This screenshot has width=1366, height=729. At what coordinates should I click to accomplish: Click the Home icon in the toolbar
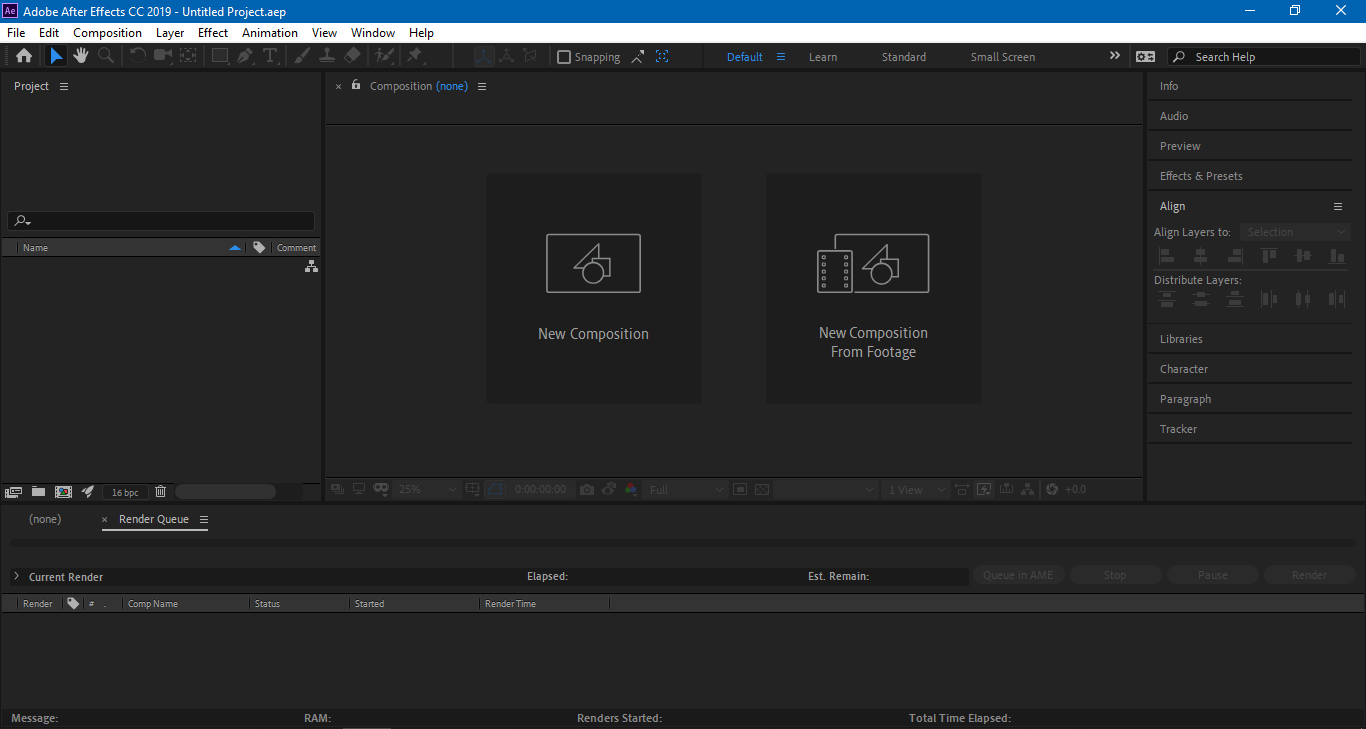tap(24, 56)
